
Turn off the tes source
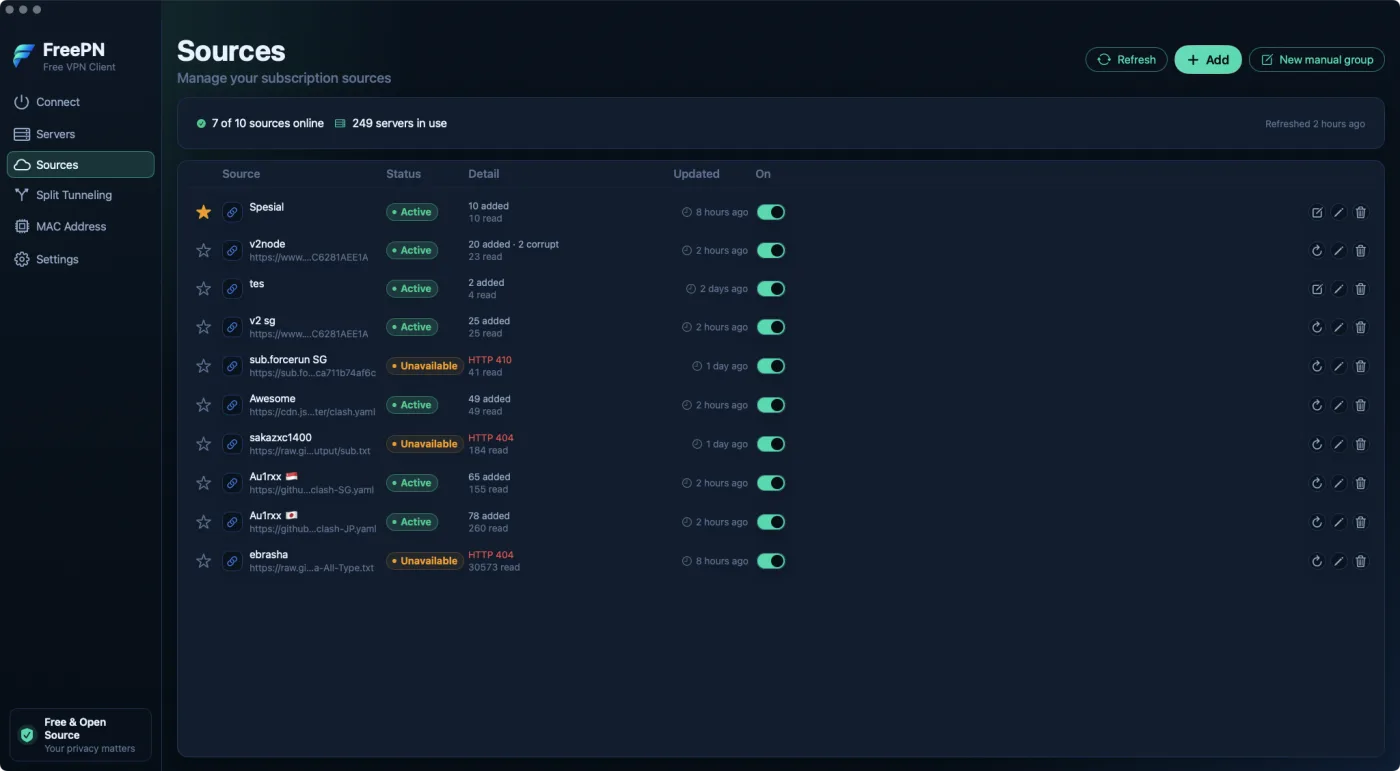[771, 289]
